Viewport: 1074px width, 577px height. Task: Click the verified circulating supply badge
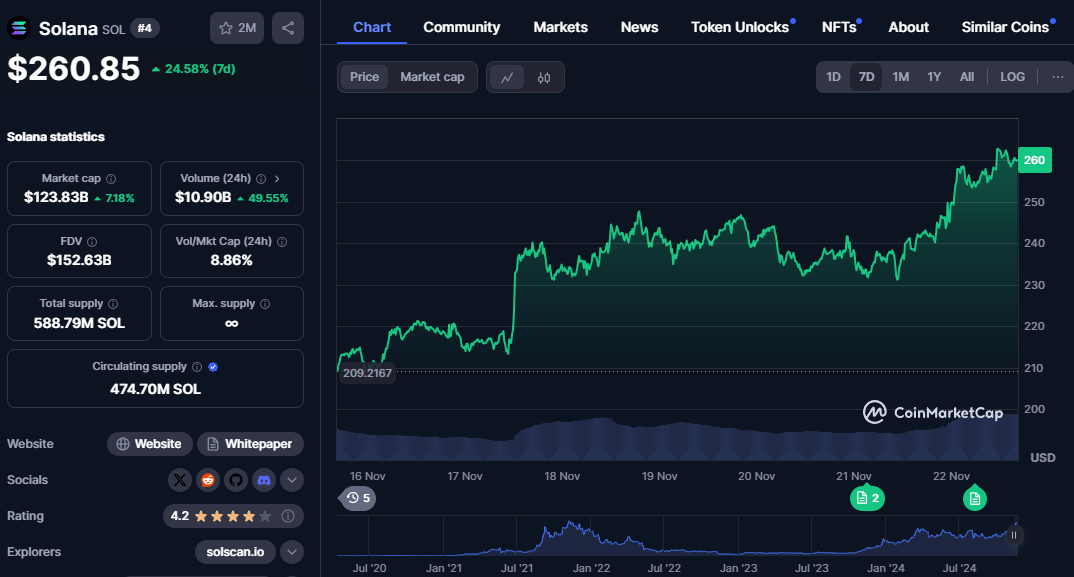(x=213, y=367)
